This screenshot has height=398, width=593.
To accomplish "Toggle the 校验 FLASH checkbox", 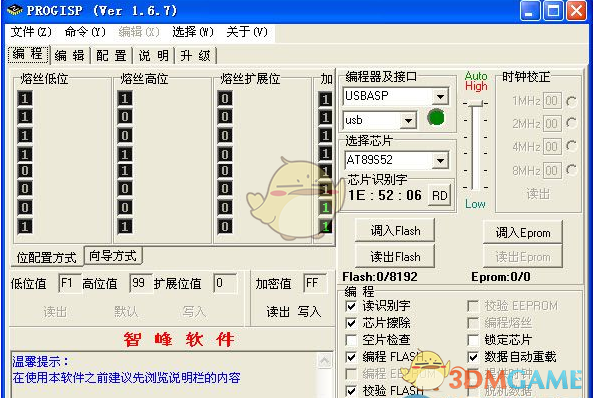I will pos(351,390).
